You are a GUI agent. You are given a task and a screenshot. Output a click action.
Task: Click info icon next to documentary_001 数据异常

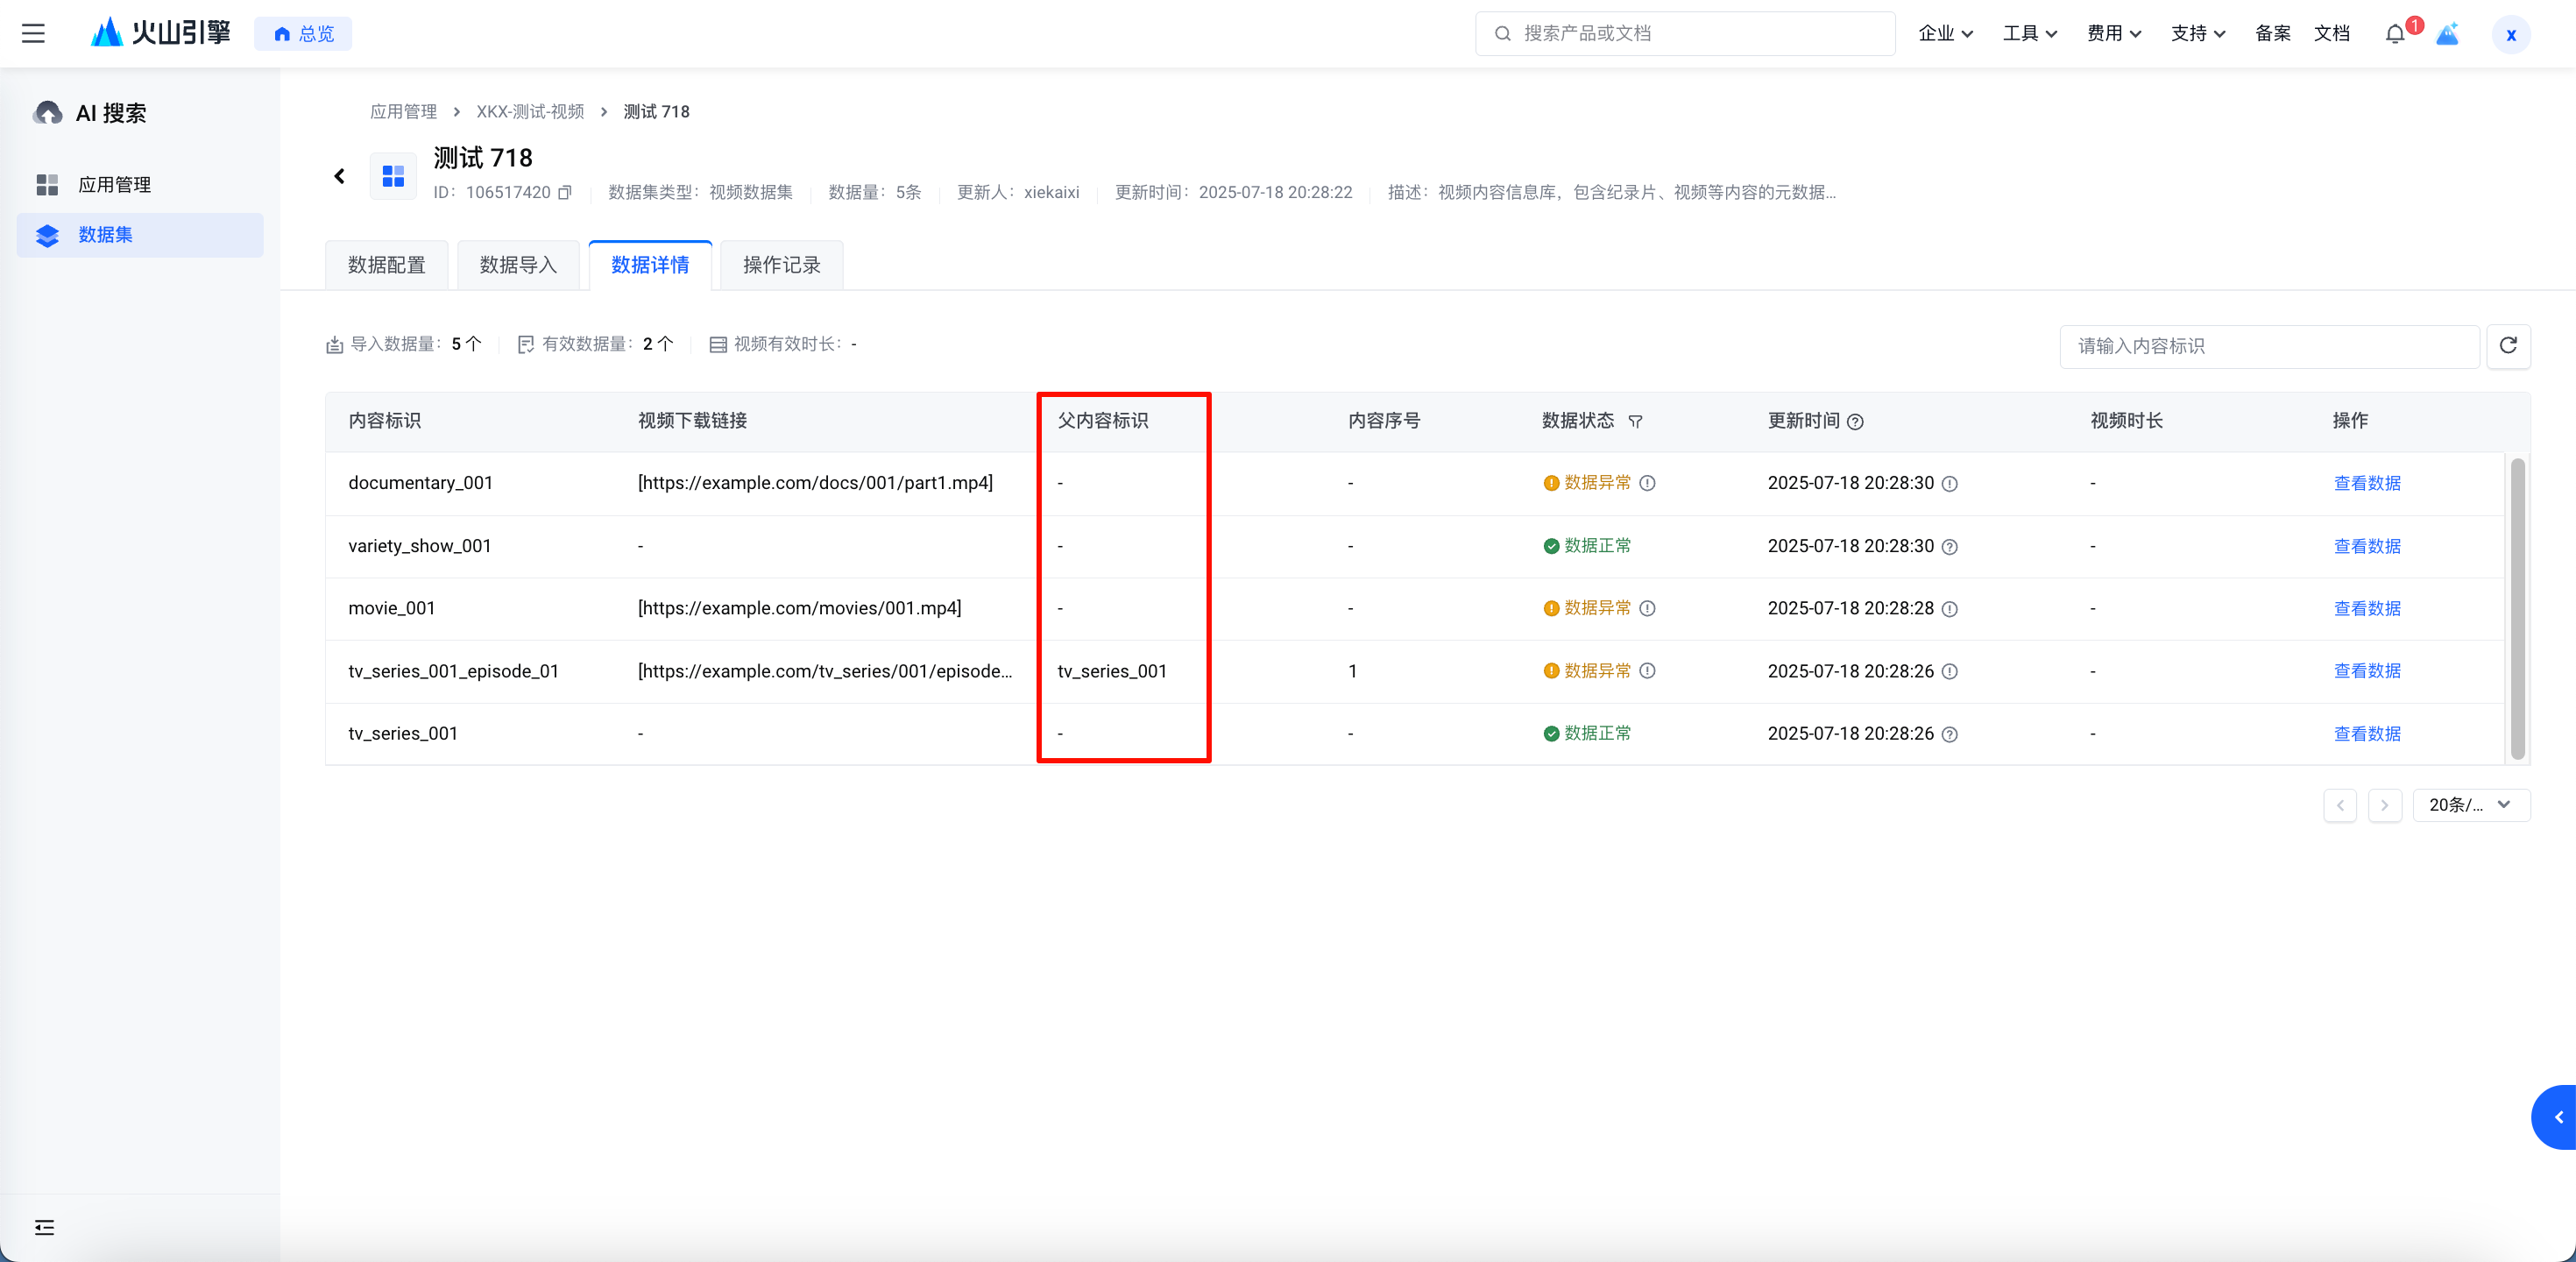click(x=1647, y=483)
